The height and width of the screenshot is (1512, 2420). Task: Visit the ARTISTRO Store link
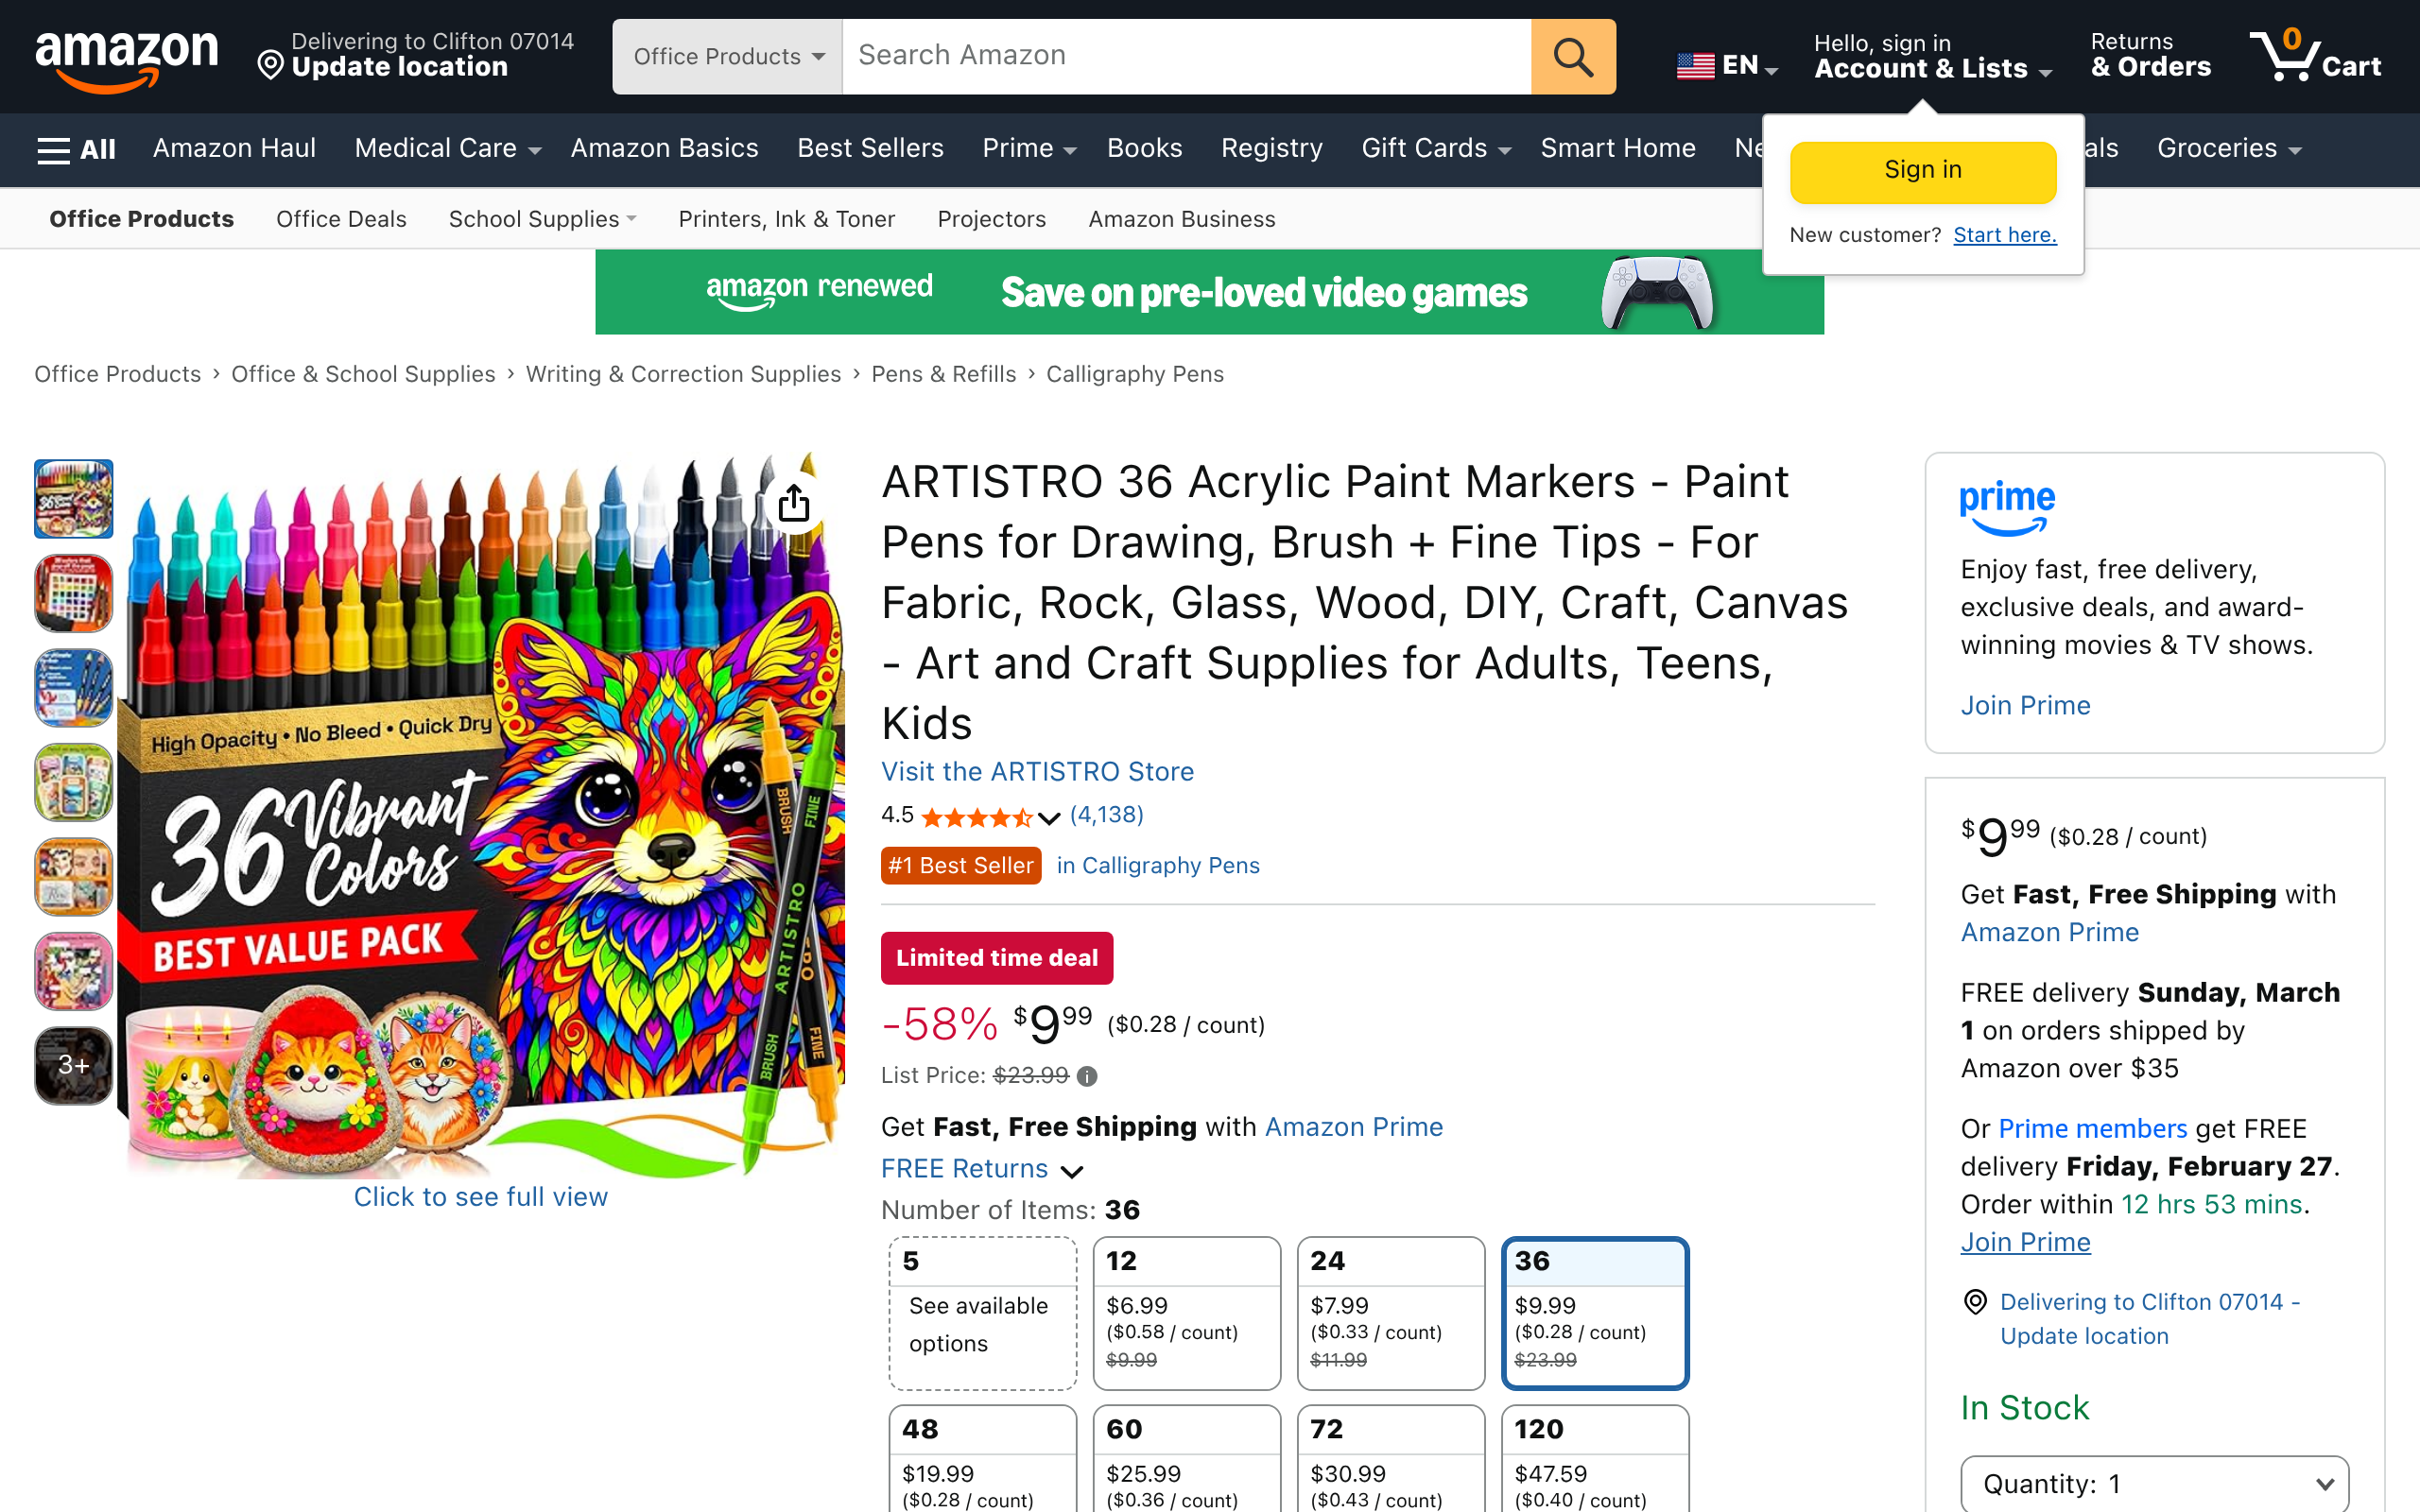point(1037,772)
